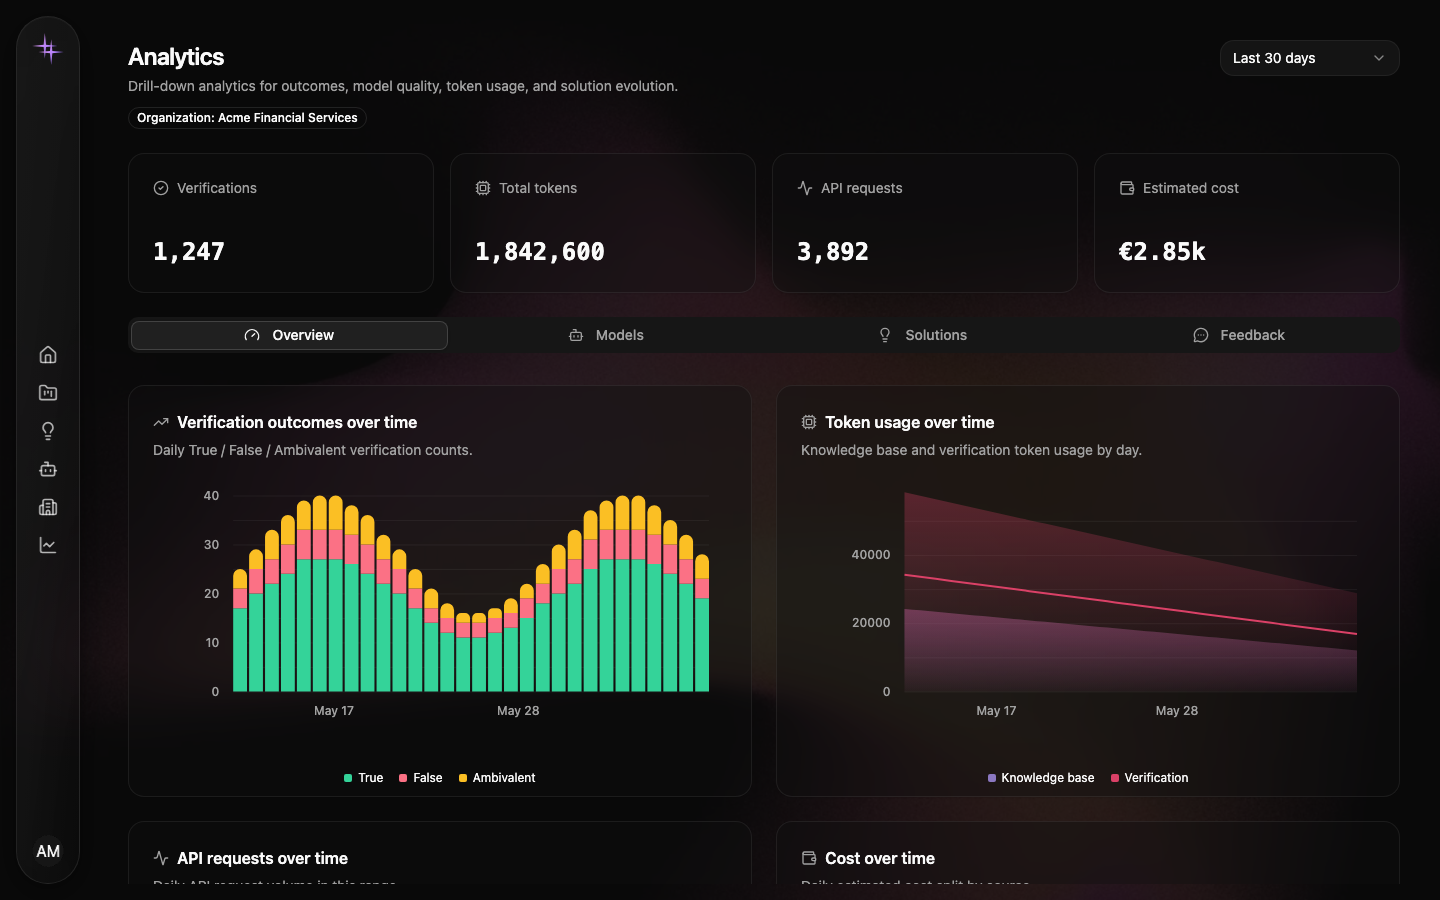Click the chip icon beside Token usage

pyautogui.click(x=809, y=422)
